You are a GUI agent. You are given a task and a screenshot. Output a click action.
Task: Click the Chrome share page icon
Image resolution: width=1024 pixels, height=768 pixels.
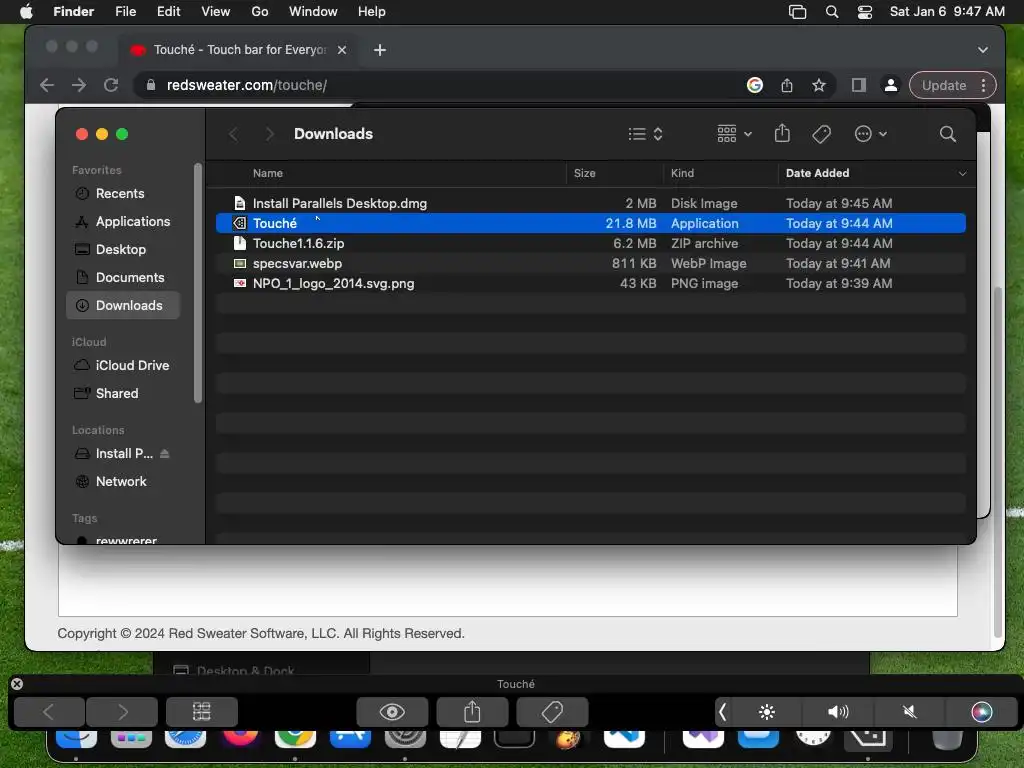[x=787, y=85]
